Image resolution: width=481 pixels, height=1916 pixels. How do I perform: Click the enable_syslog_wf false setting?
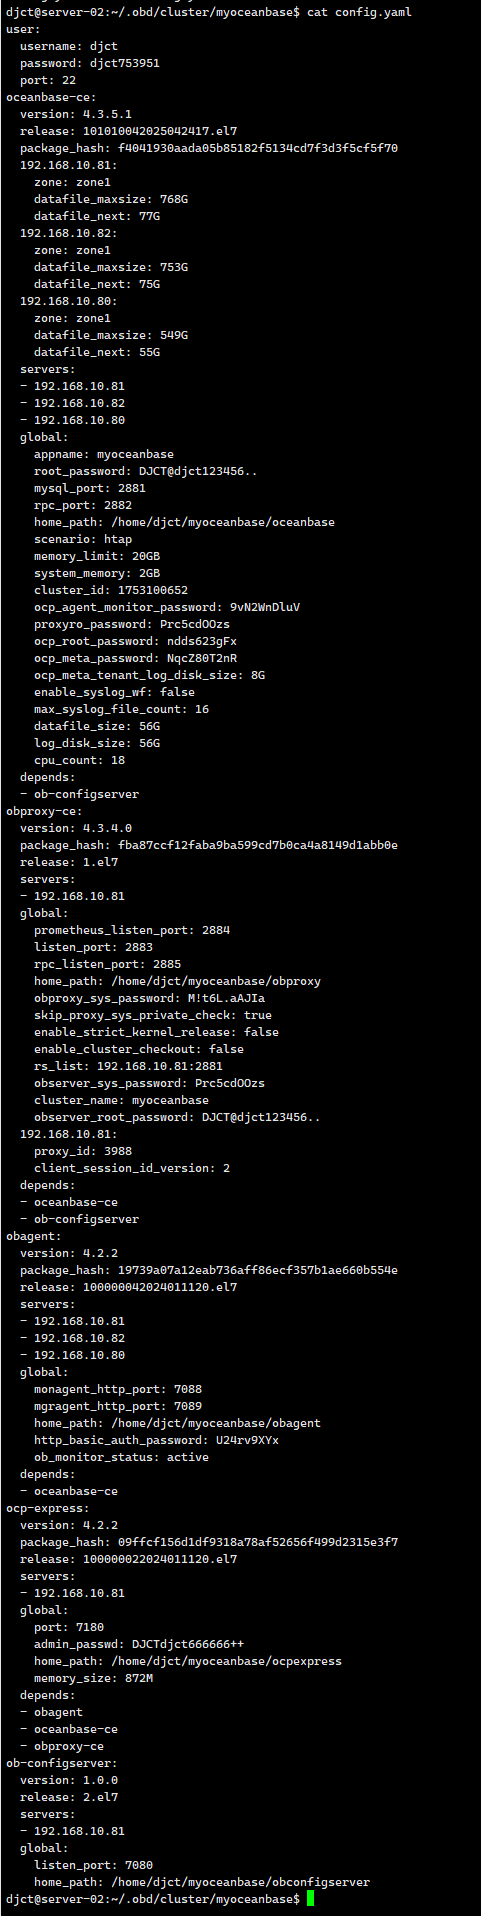[114, 692]
